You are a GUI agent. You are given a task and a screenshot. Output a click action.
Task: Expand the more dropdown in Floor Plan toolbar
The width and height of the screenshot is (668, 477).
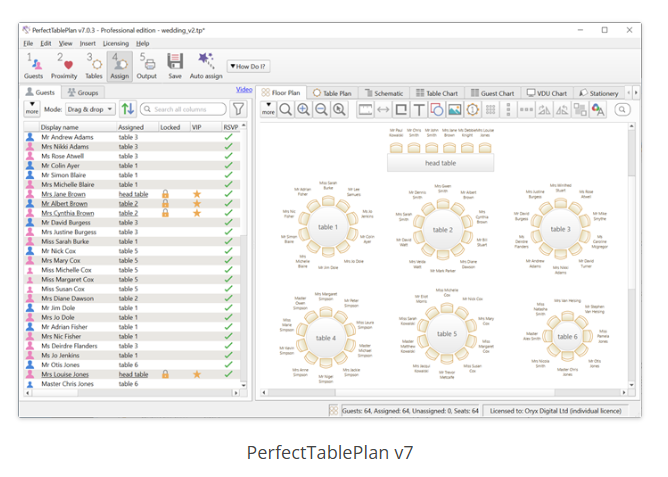268,110
